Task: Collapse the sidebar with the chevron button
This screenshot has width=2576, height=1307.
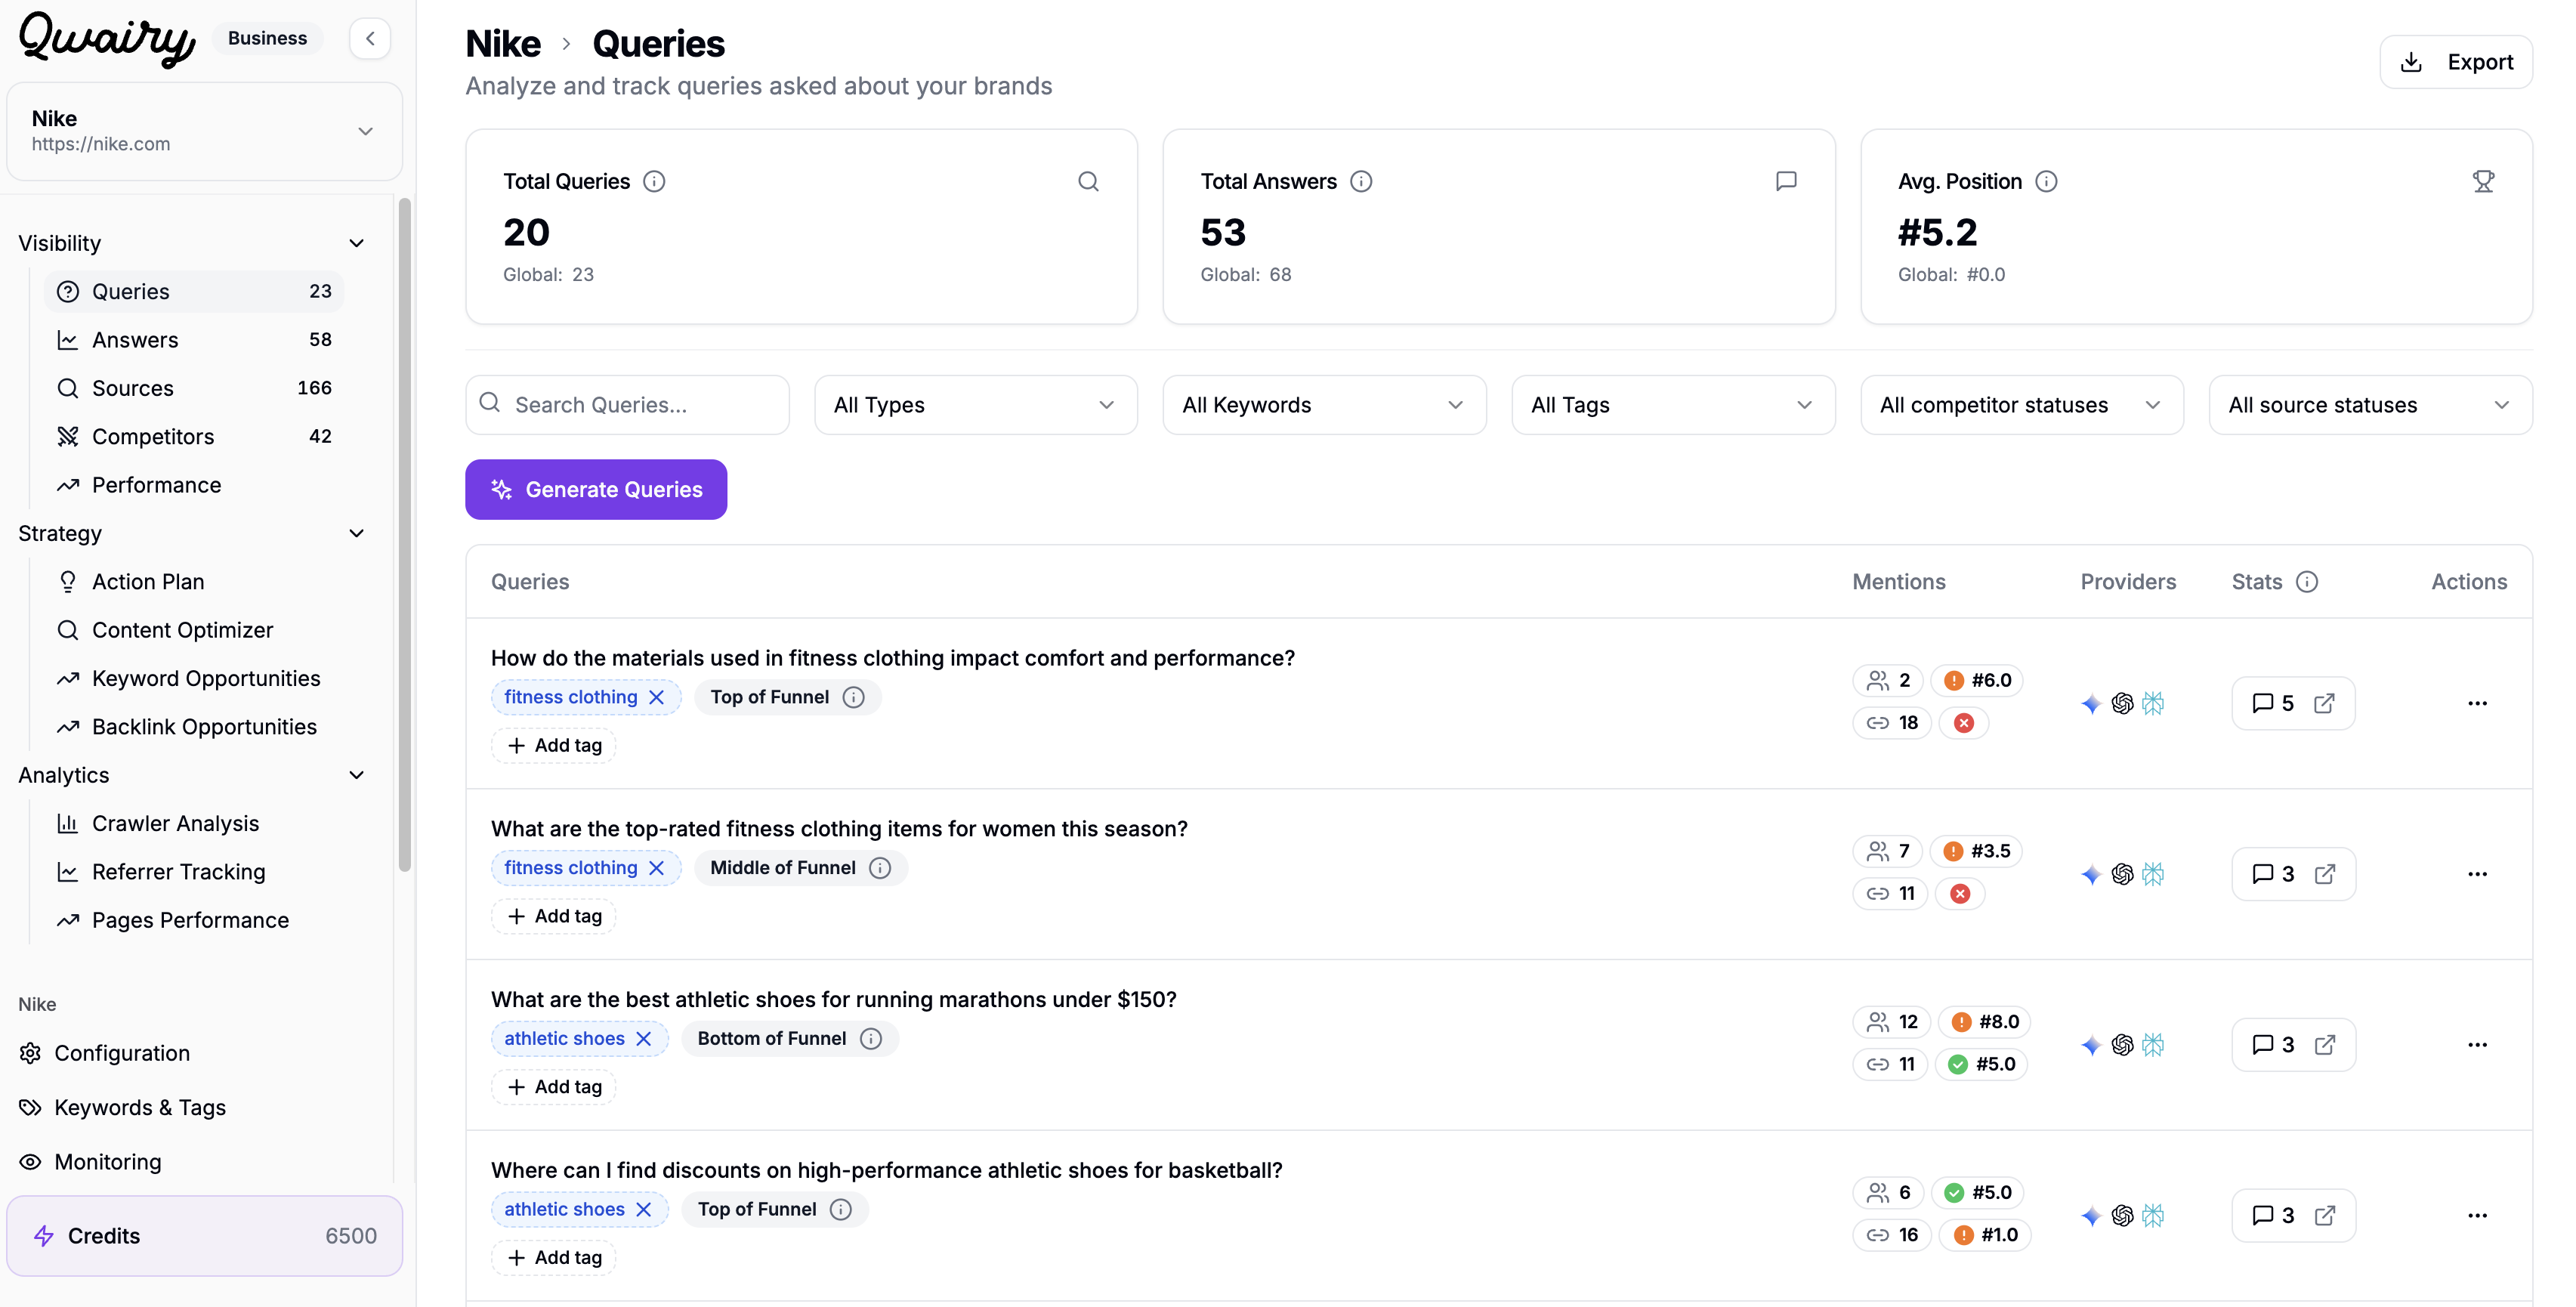Action: point(370,39)
